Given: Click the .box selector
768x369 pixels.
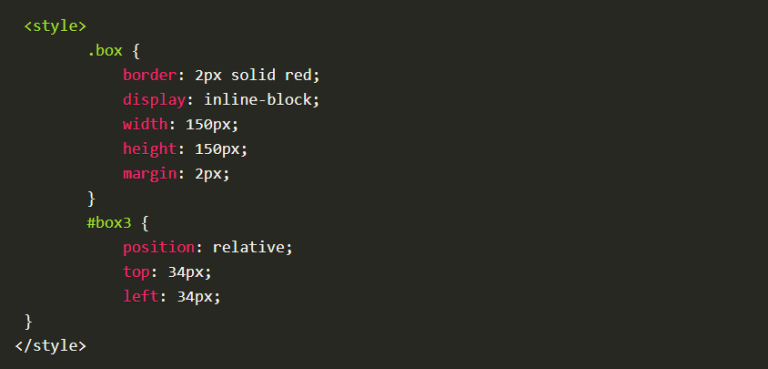Looking at the screenshot, I should pos(105,50).
